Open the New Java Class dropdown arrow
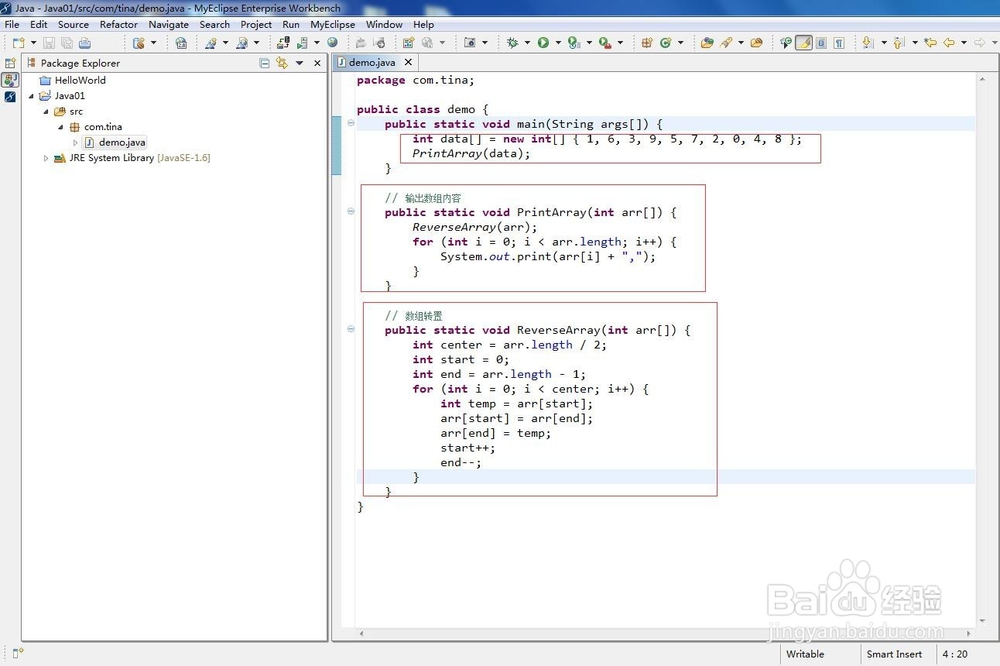 [x=680, y=43]
